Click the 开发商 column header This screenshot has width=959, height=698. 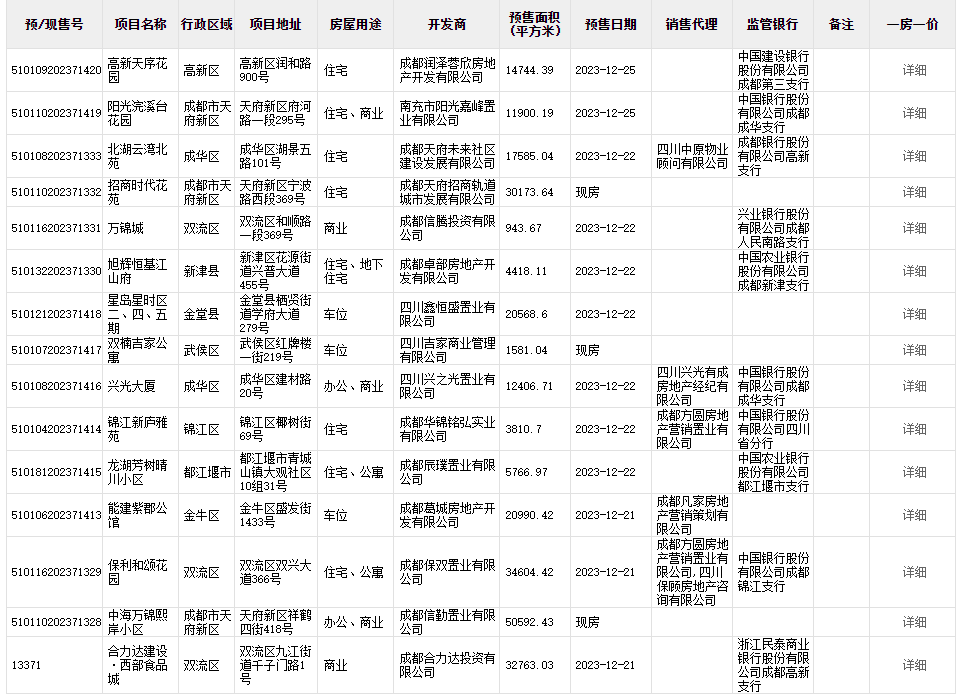tap(446, 24)
